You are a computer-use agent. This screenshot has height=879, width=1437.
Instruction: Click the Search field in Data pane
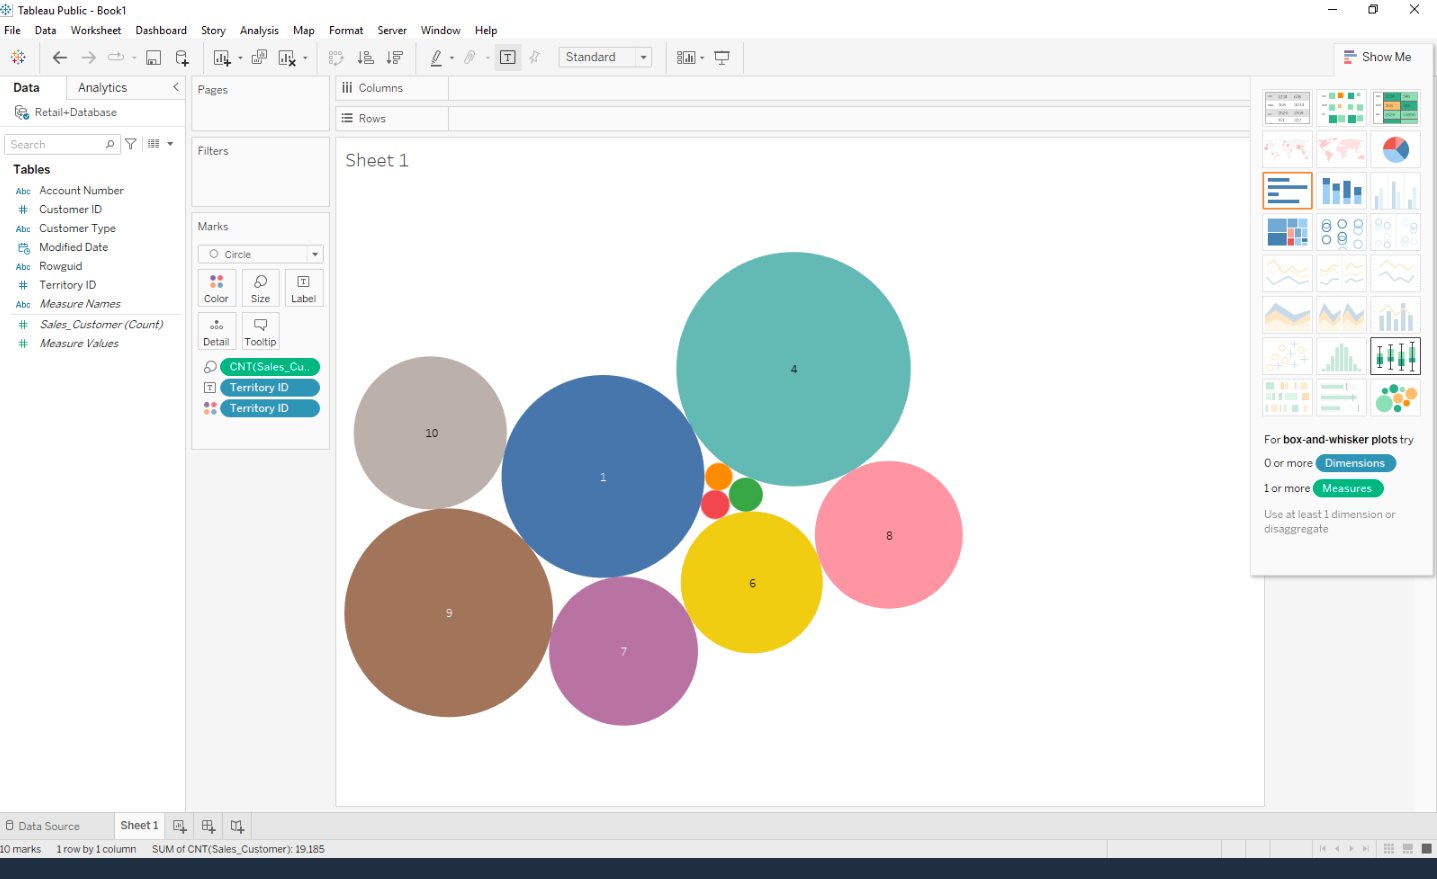pos(58,145)
